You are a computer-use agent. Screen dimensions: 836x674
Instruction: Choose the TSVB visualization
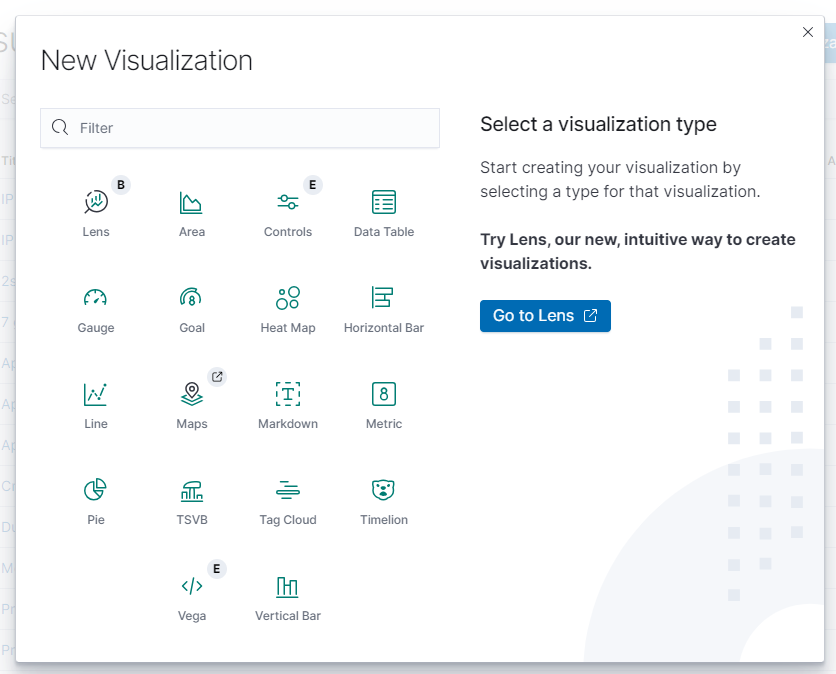(x=192, y=491)
